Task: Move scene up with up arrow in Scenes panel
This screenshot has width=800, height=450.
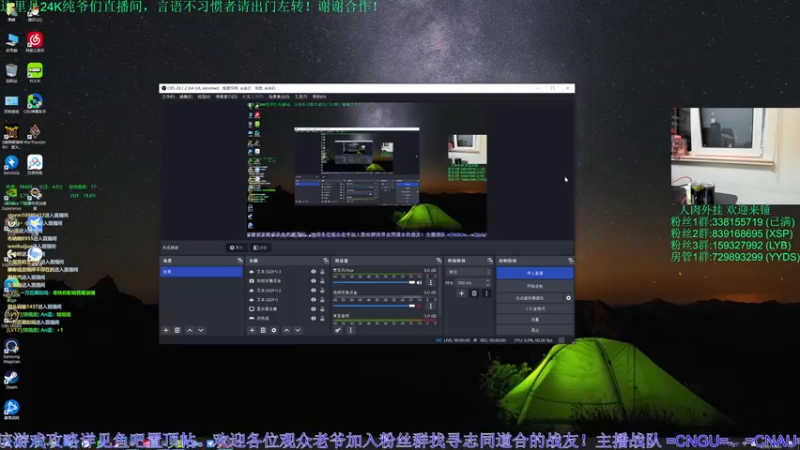Action: tap(189, 330)
